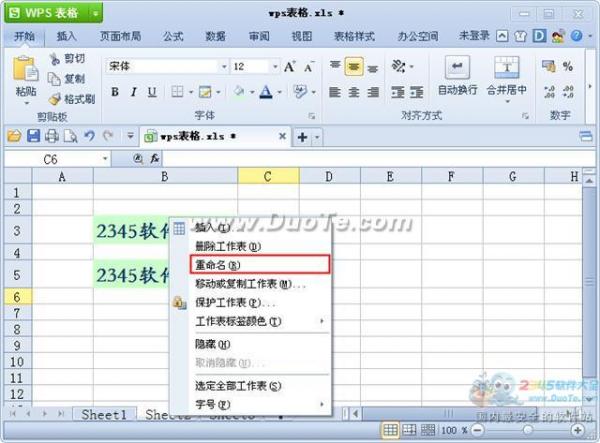Open print preview icon

(70, 136)
